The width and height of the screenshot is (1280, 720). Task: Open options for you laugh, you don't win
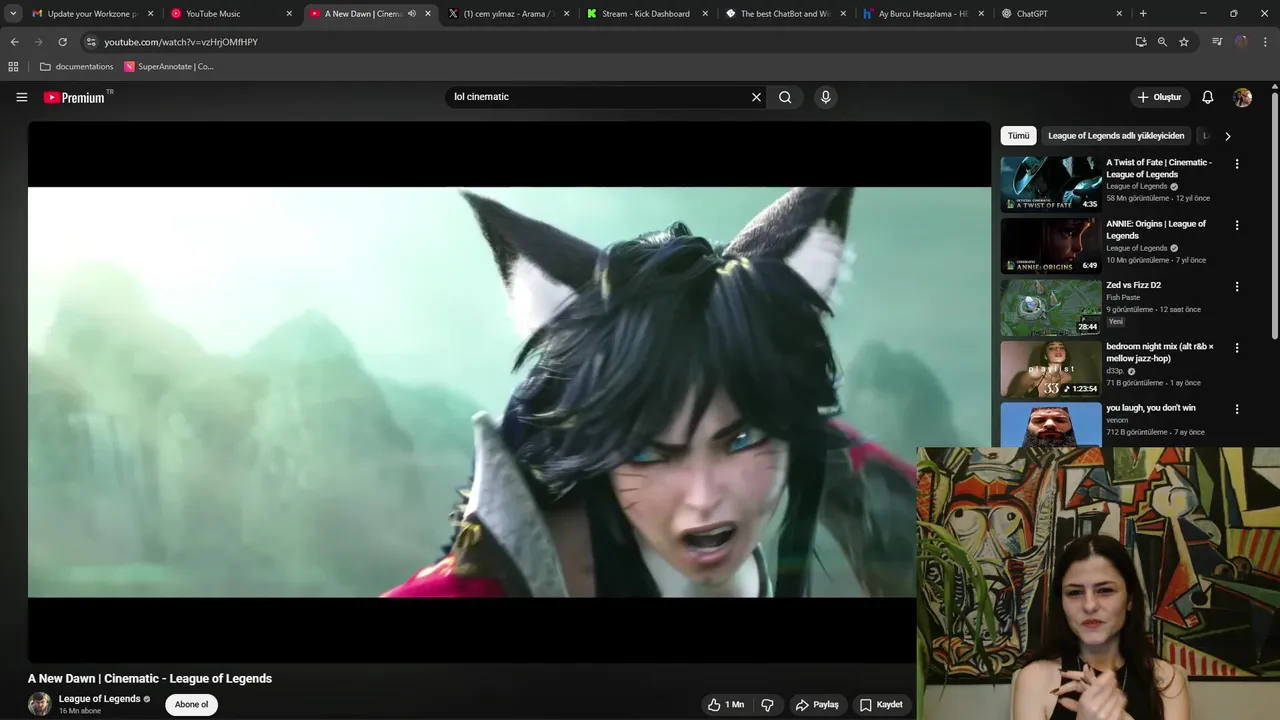click(x=1236, y=409)
